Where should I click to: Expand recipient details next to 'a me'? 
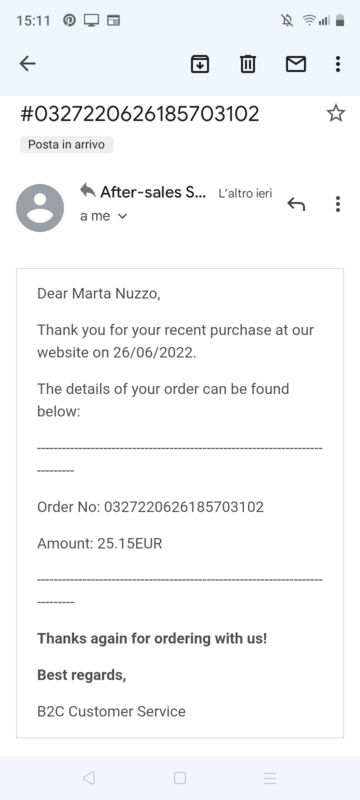pyautogui.click(x=122, y=216)
